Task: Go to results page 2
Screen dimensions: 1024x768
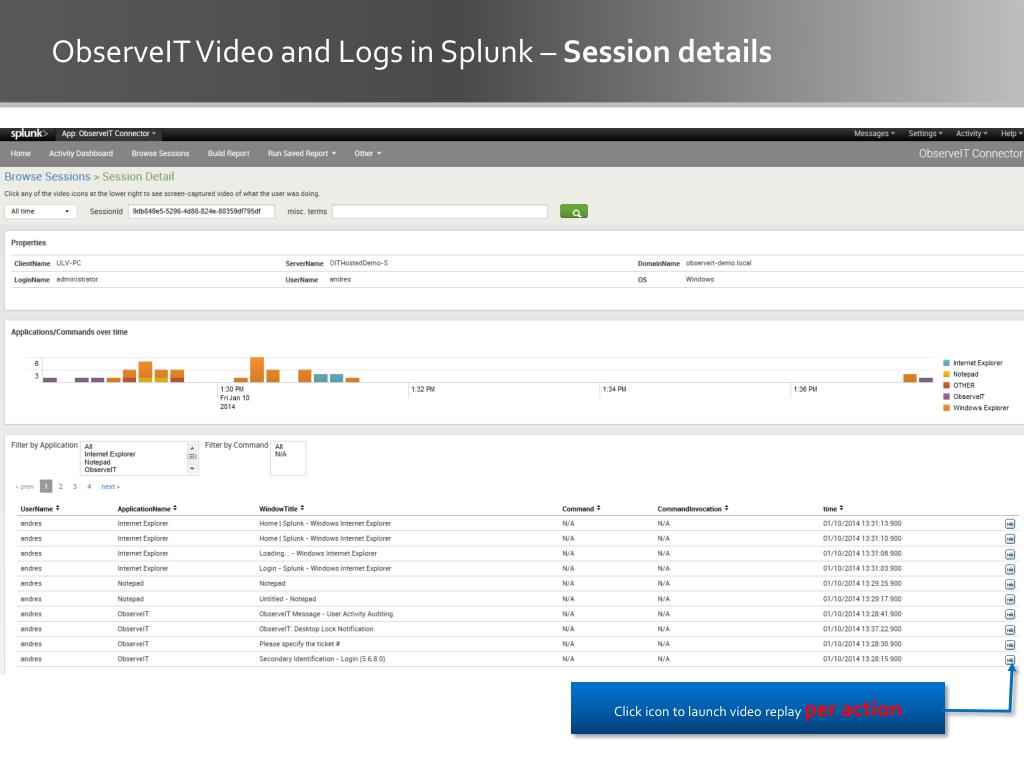Action: (x=61, y=487)
